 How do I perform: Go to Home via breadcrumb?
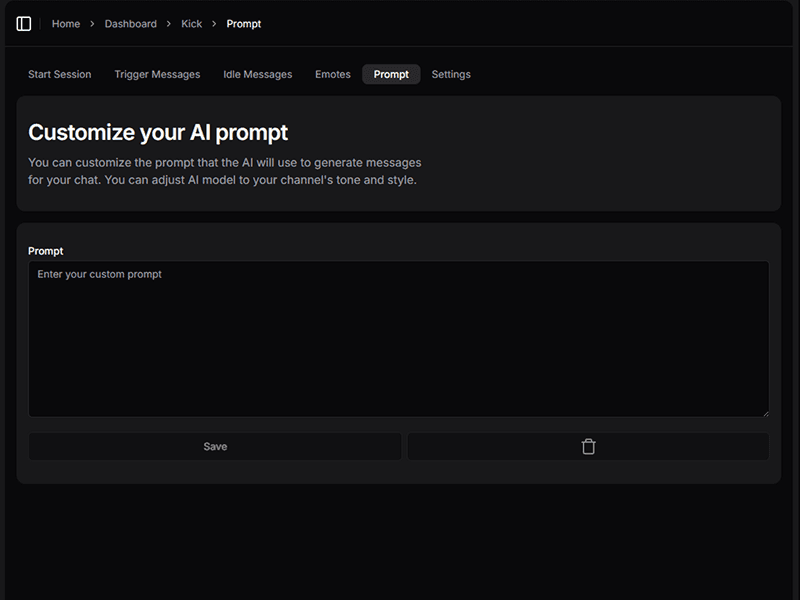pyautogui.click(x=66, y=24)
